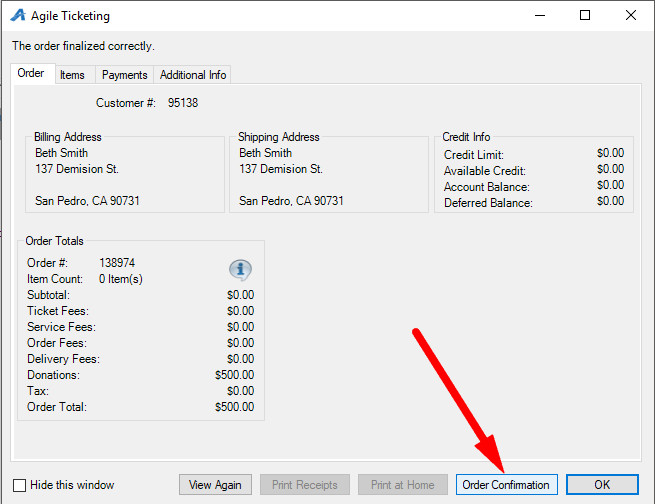Maximize the Agile Ticketing window
The width and height of the screenshot is (655, 504).
pos(585,15)
